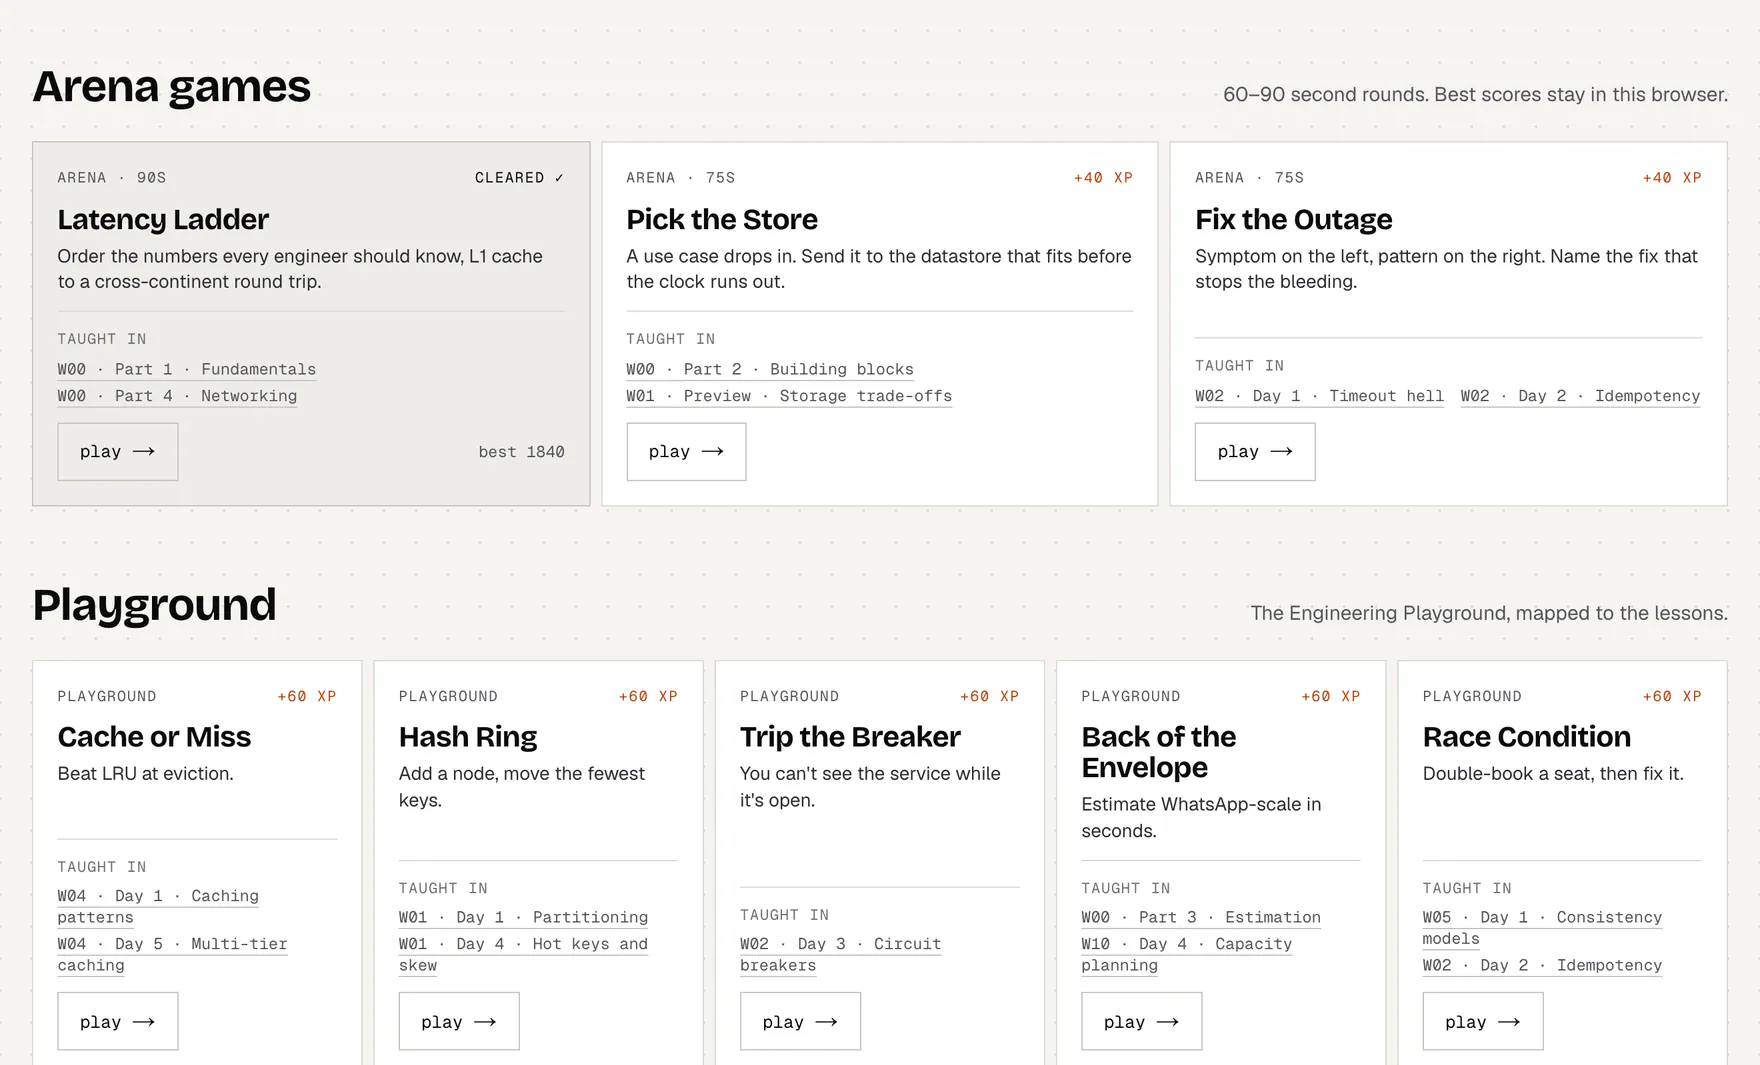Open W02 Day 1 Timeout hell link
The width and height of the screenshot is (1760, 1065).
pos(1319,396)
